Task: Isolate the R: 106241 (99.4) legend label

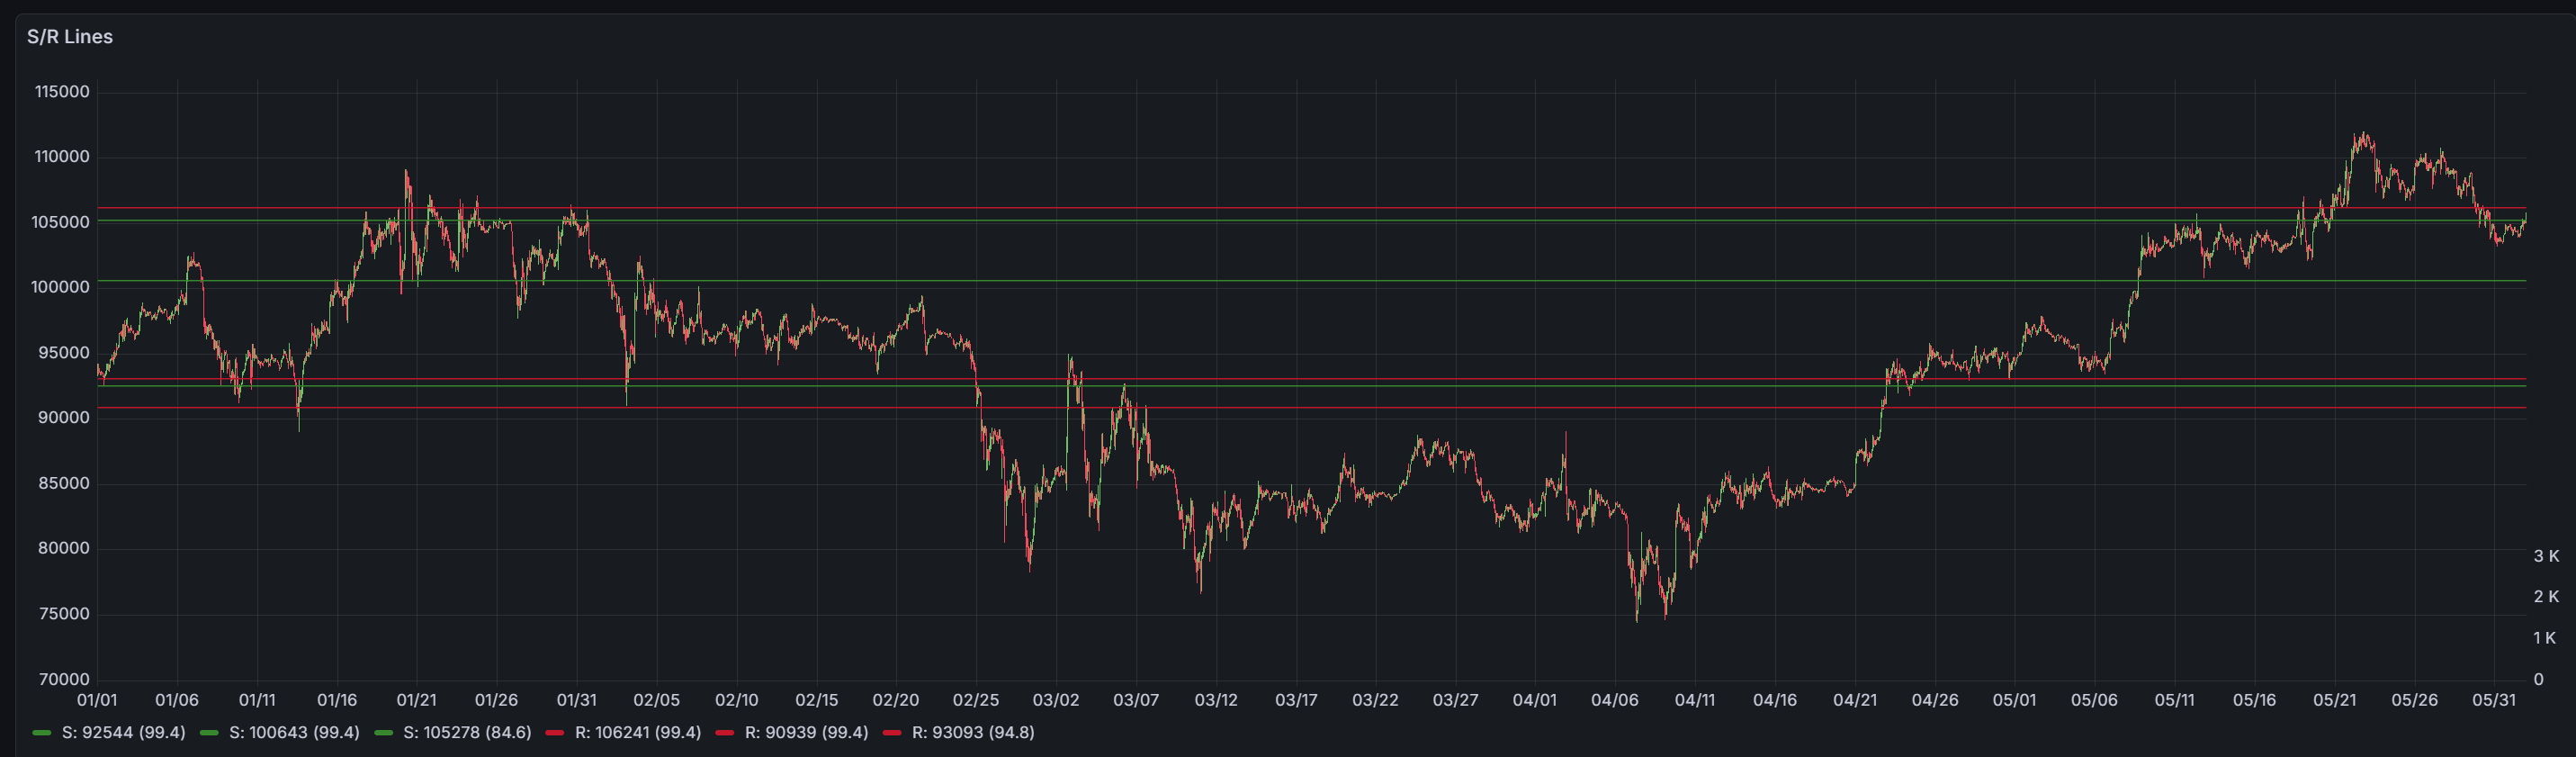Action: (x=638, y=732)
